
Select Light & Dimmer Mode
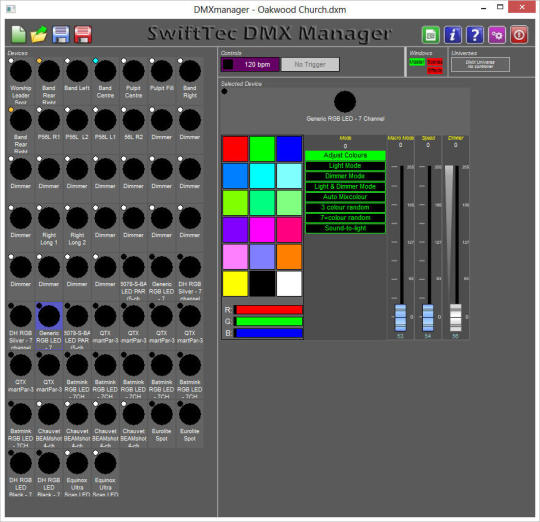point(345,187)
